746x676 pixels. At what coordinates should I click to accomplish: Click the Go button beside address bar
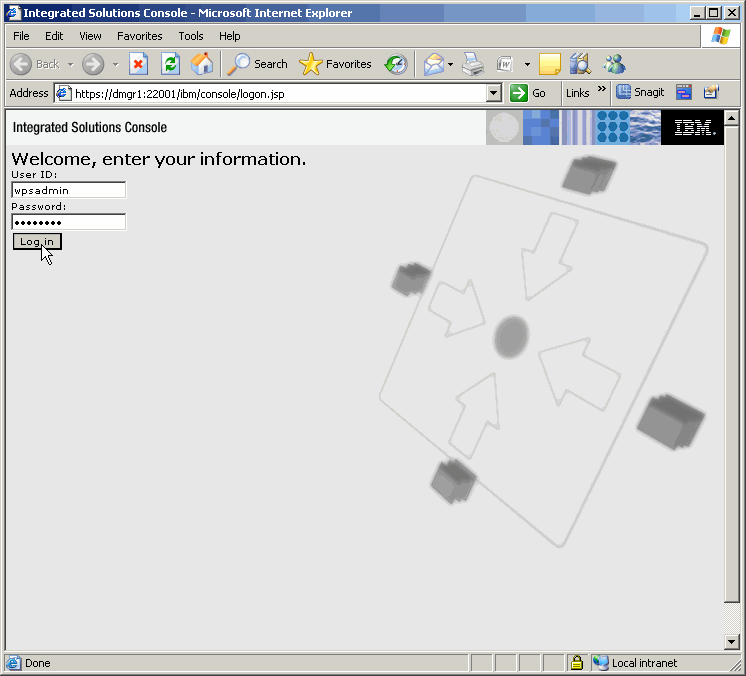click(529, 93)
